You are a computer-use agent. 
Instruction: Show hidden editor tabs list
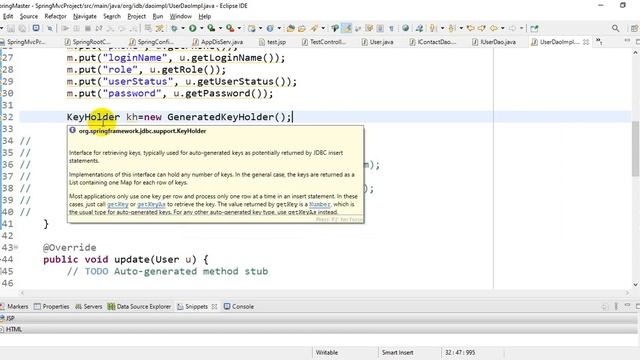point(599,42)
